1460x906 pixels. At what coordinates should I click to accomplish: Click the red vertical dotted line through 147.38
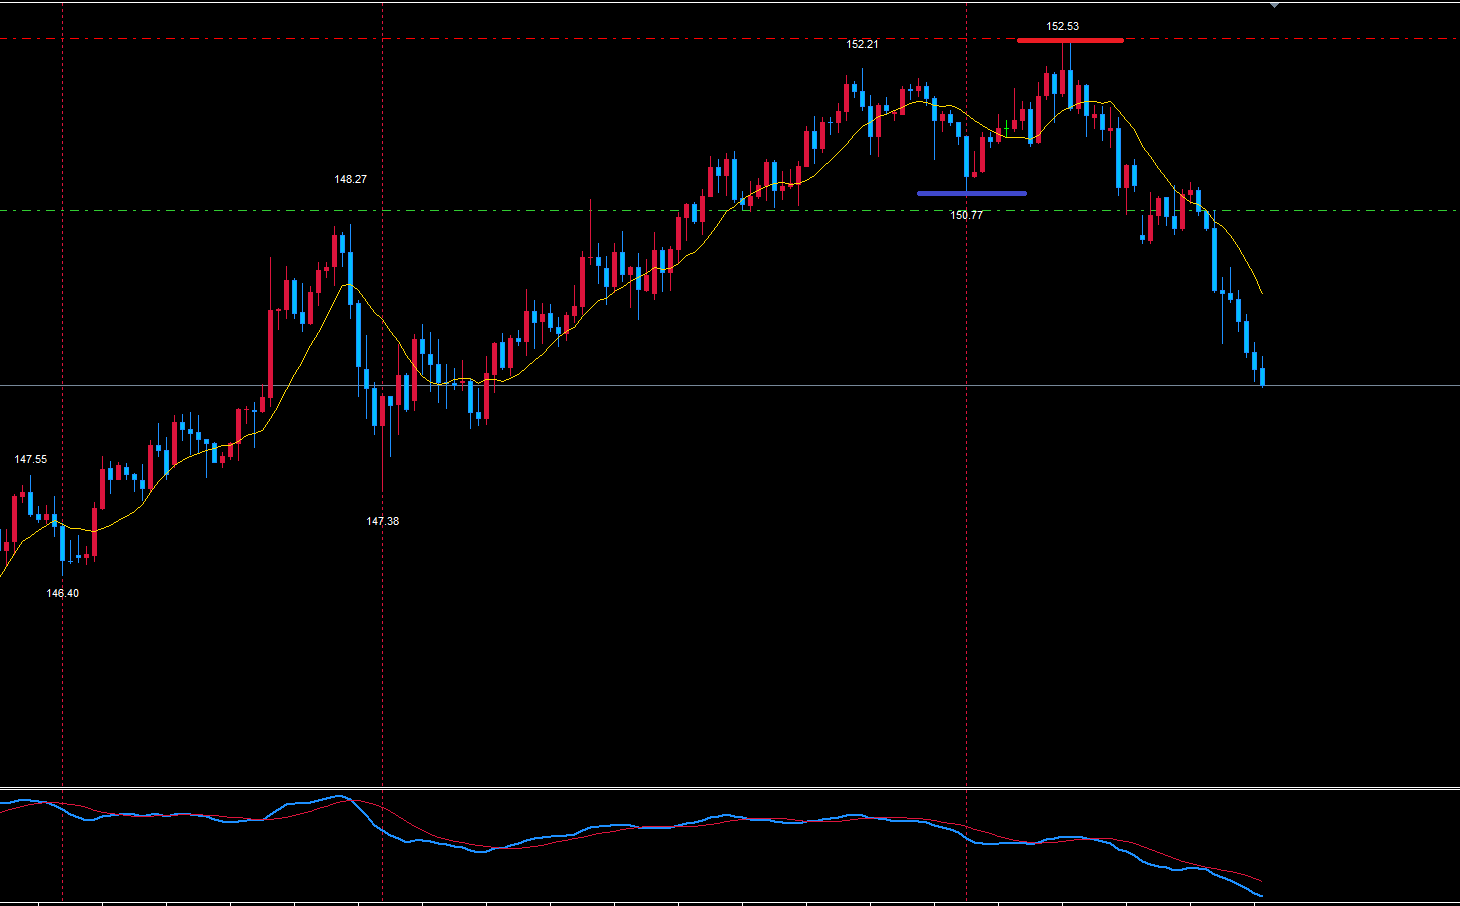point(383,650)
